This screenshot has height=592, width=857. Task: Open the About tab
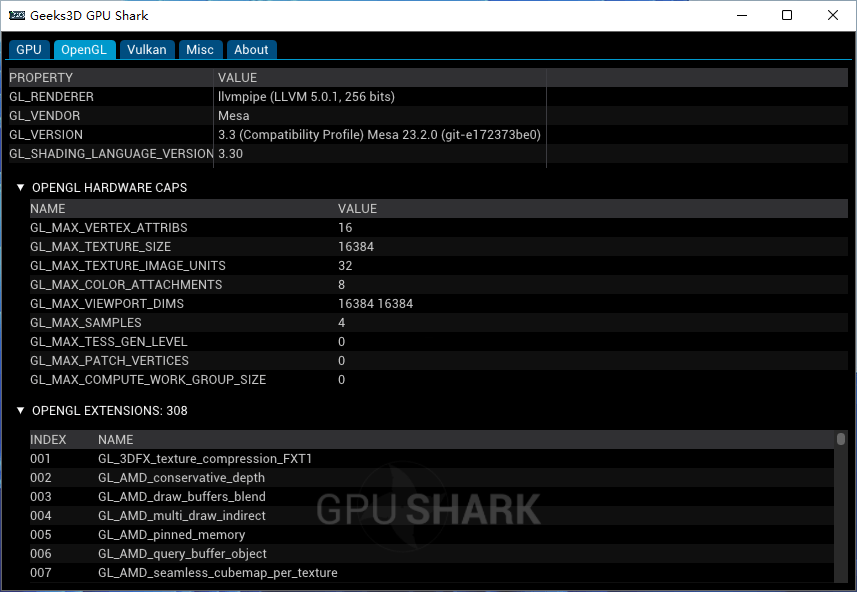click(251, 50)
